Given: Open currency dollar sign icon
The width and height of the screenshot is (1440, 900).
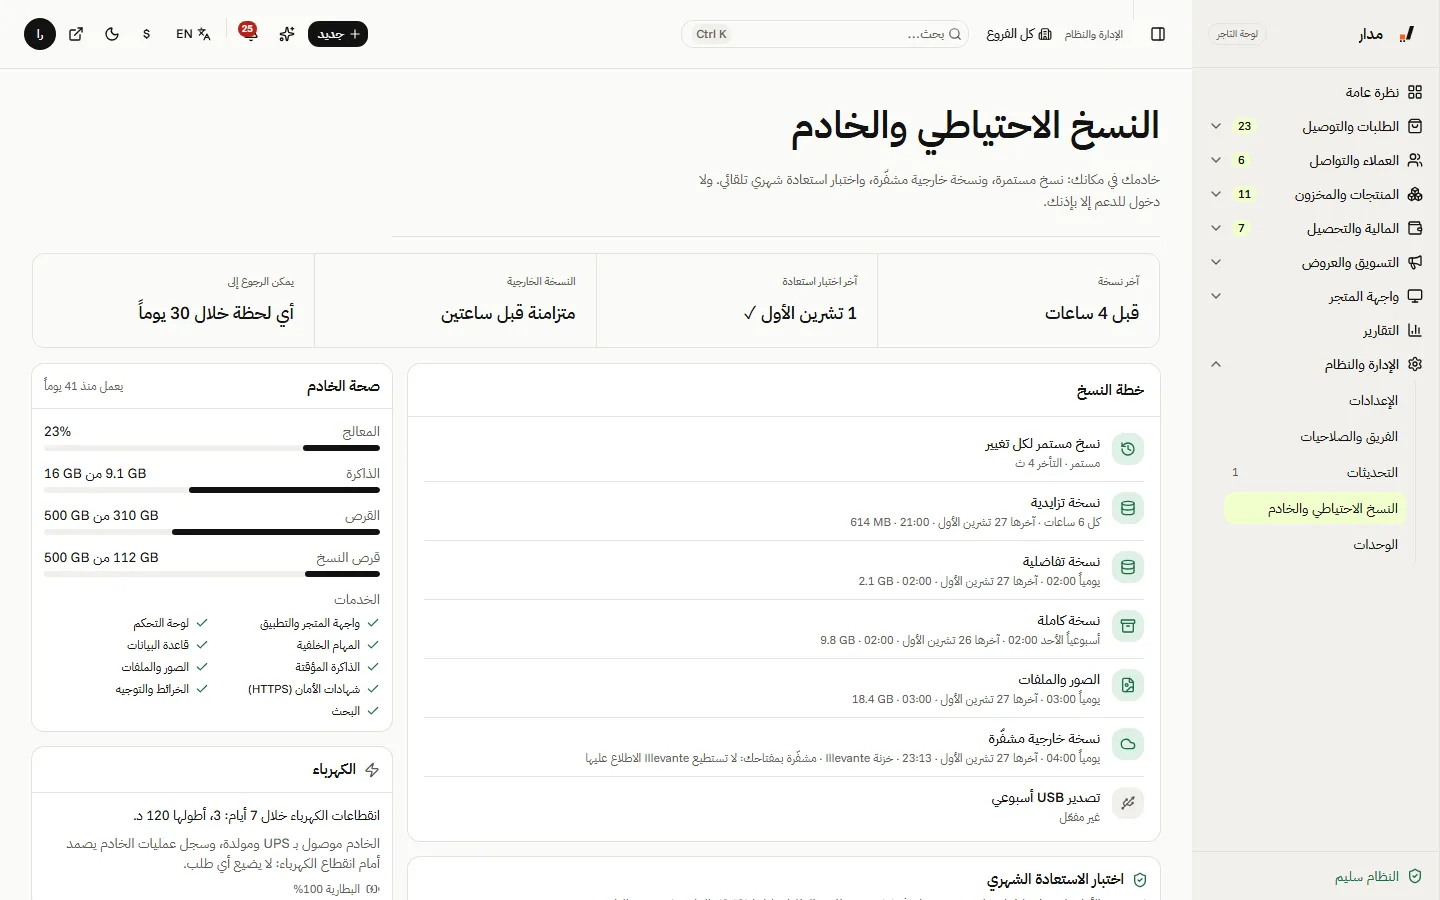Looking at the screenshot, I should (x=147, y=34).
